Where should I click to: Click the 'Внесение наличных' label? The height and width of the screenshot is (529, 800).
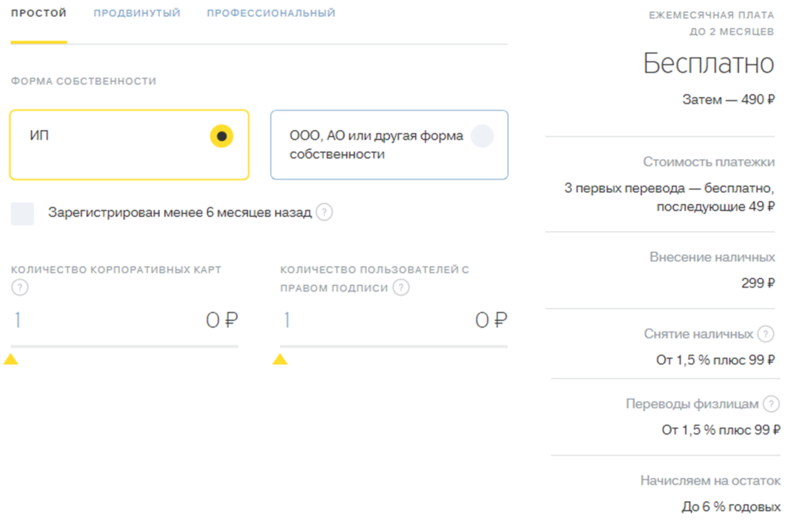pos(711,258)
